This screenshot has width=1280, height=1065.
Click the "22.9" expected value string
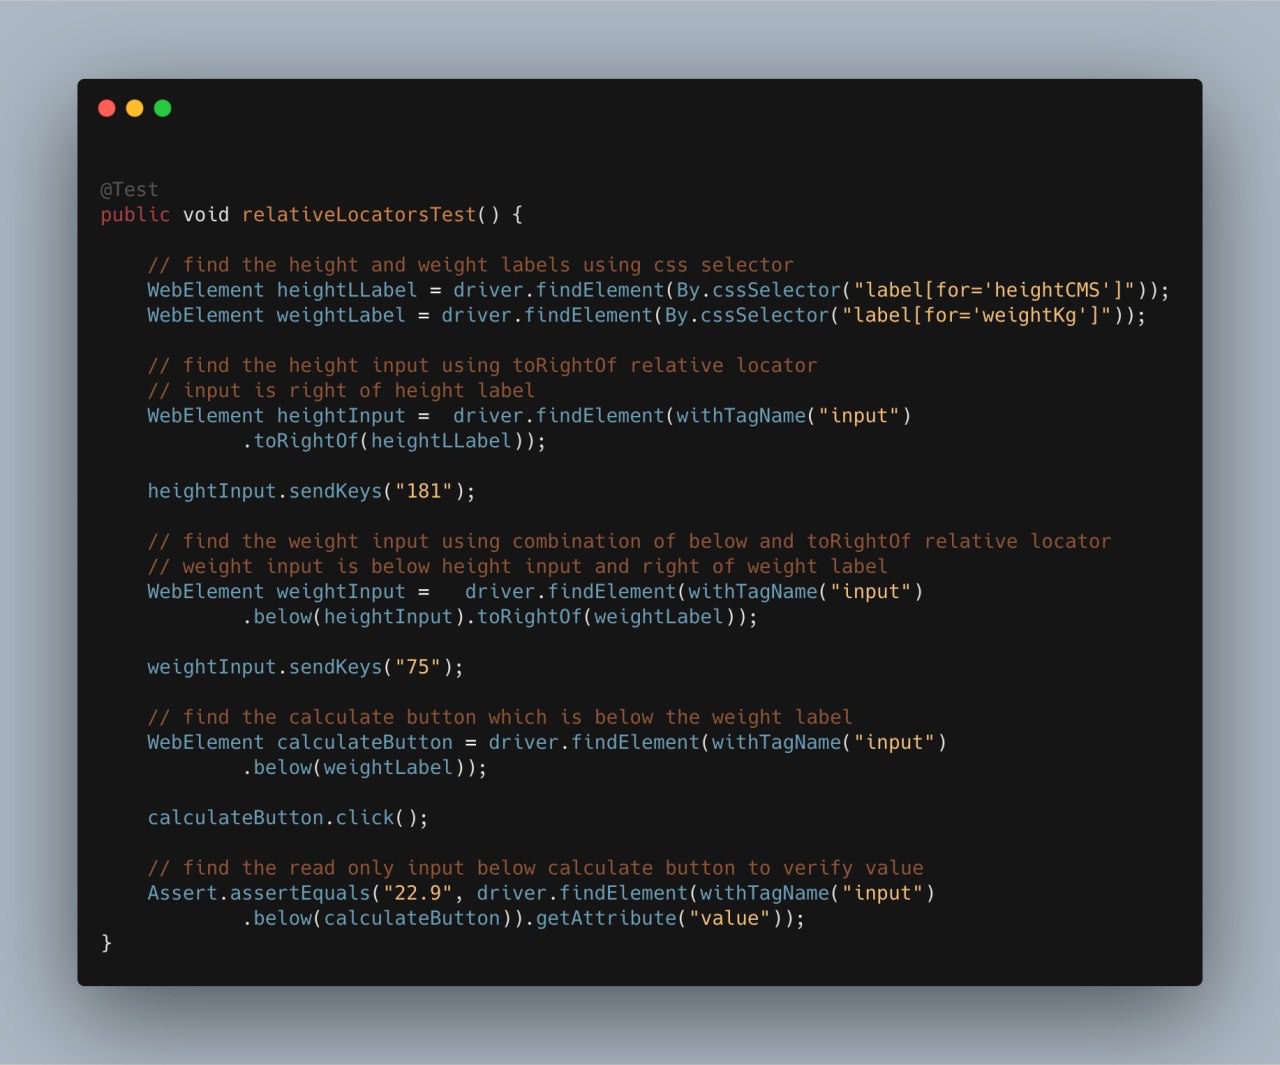418,893
